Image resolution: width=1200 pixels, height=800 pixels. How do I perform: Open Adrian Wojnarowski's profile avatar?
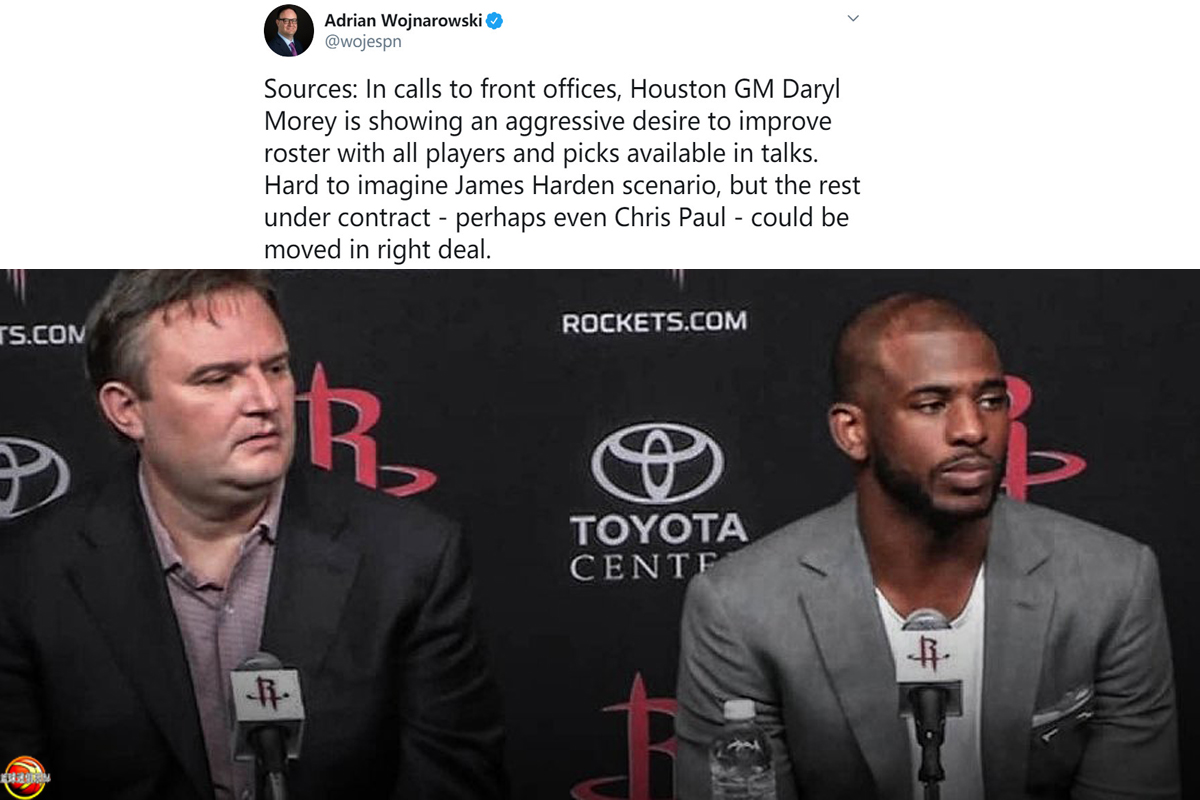click(x=289, y=31)
